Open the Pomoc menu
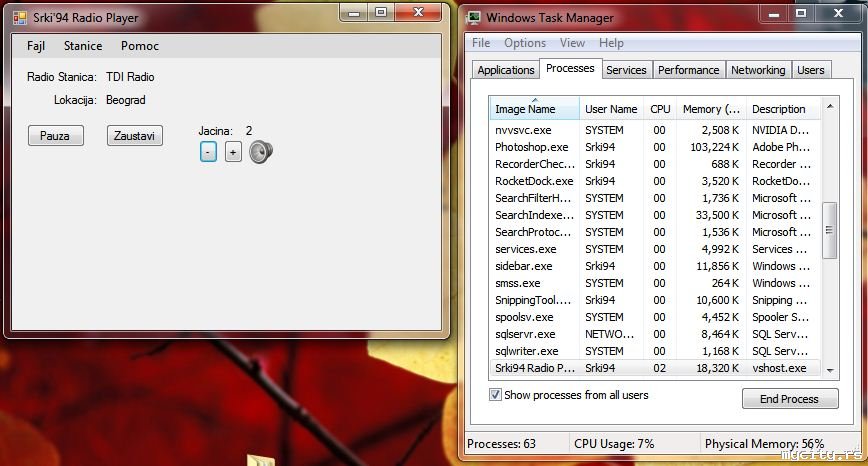Screen dimensions: 868x466 140,46
